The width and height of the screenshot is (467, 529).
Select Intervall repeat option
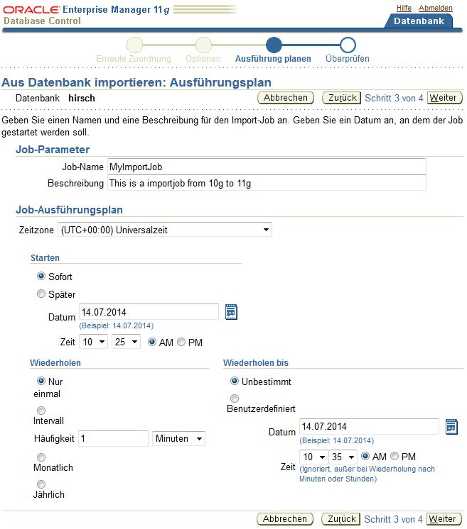(x=41, y=411)
